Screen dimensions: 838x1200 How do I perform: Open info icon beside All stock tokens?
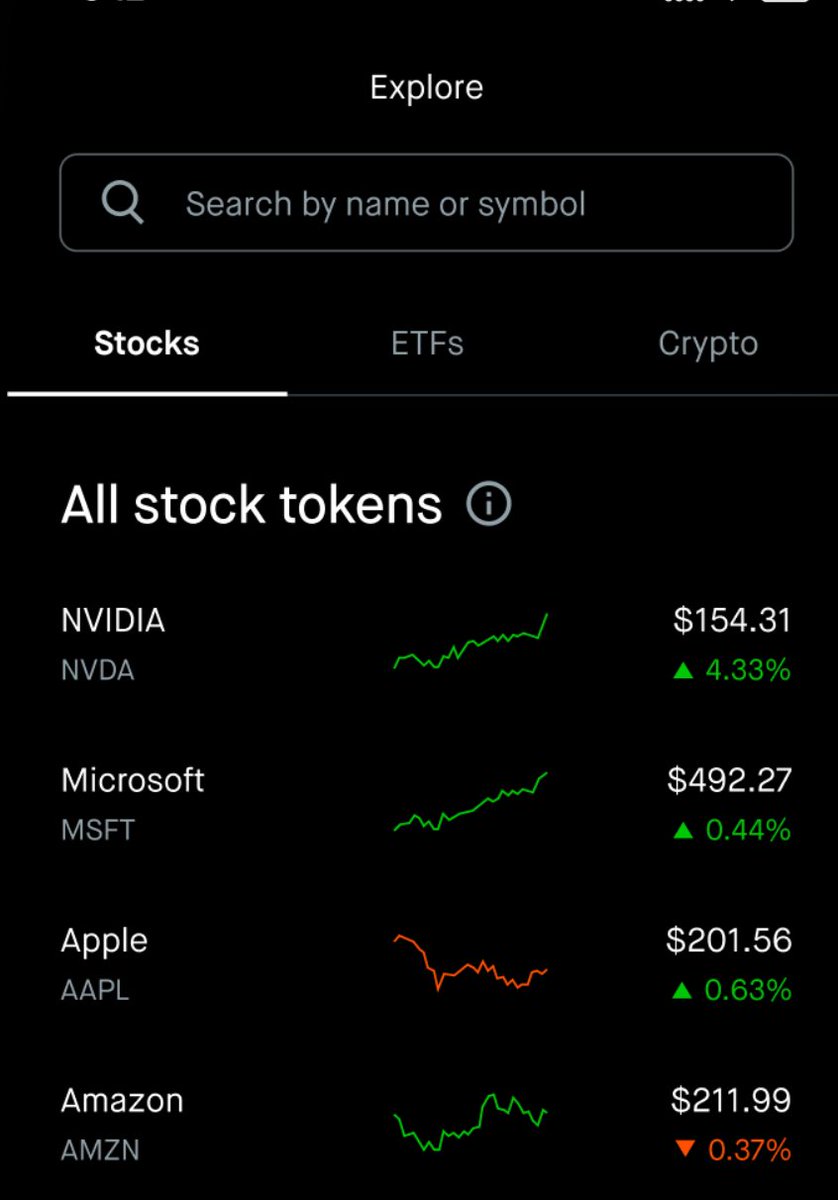point(489,504)
